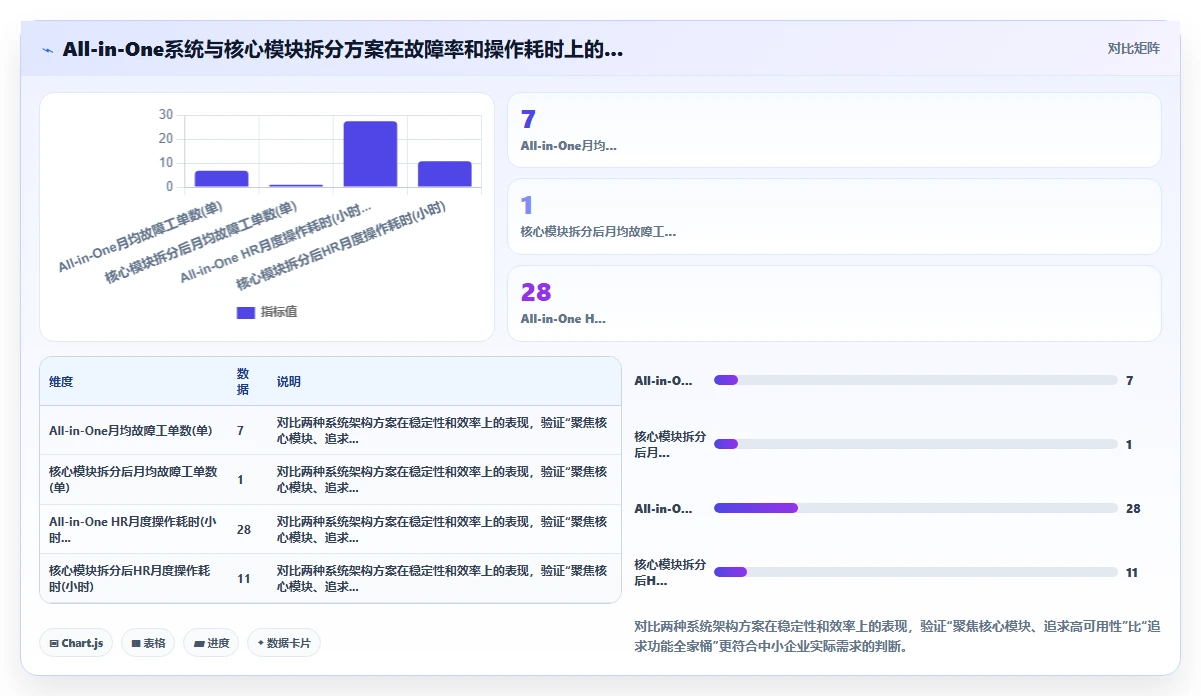Click the summary paragraph at bottom right
The image size is (1201, 696).
[x=897, y=636]
